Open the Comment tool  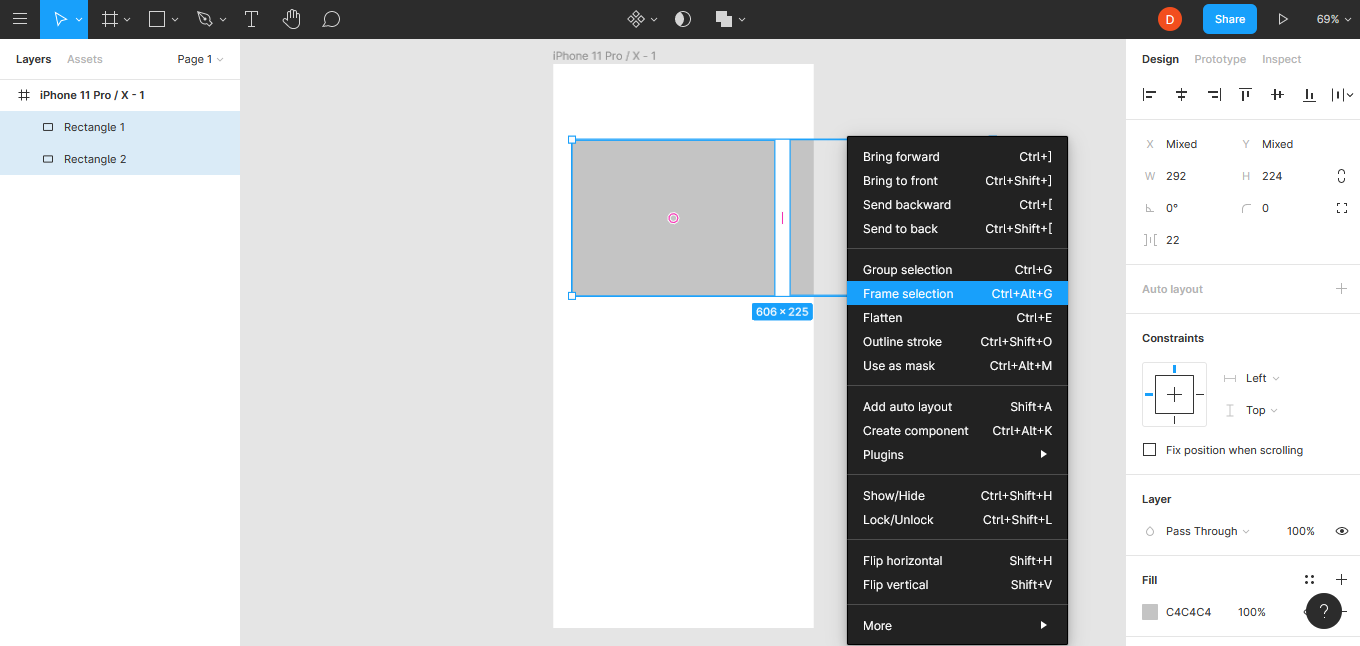(331, 19)
